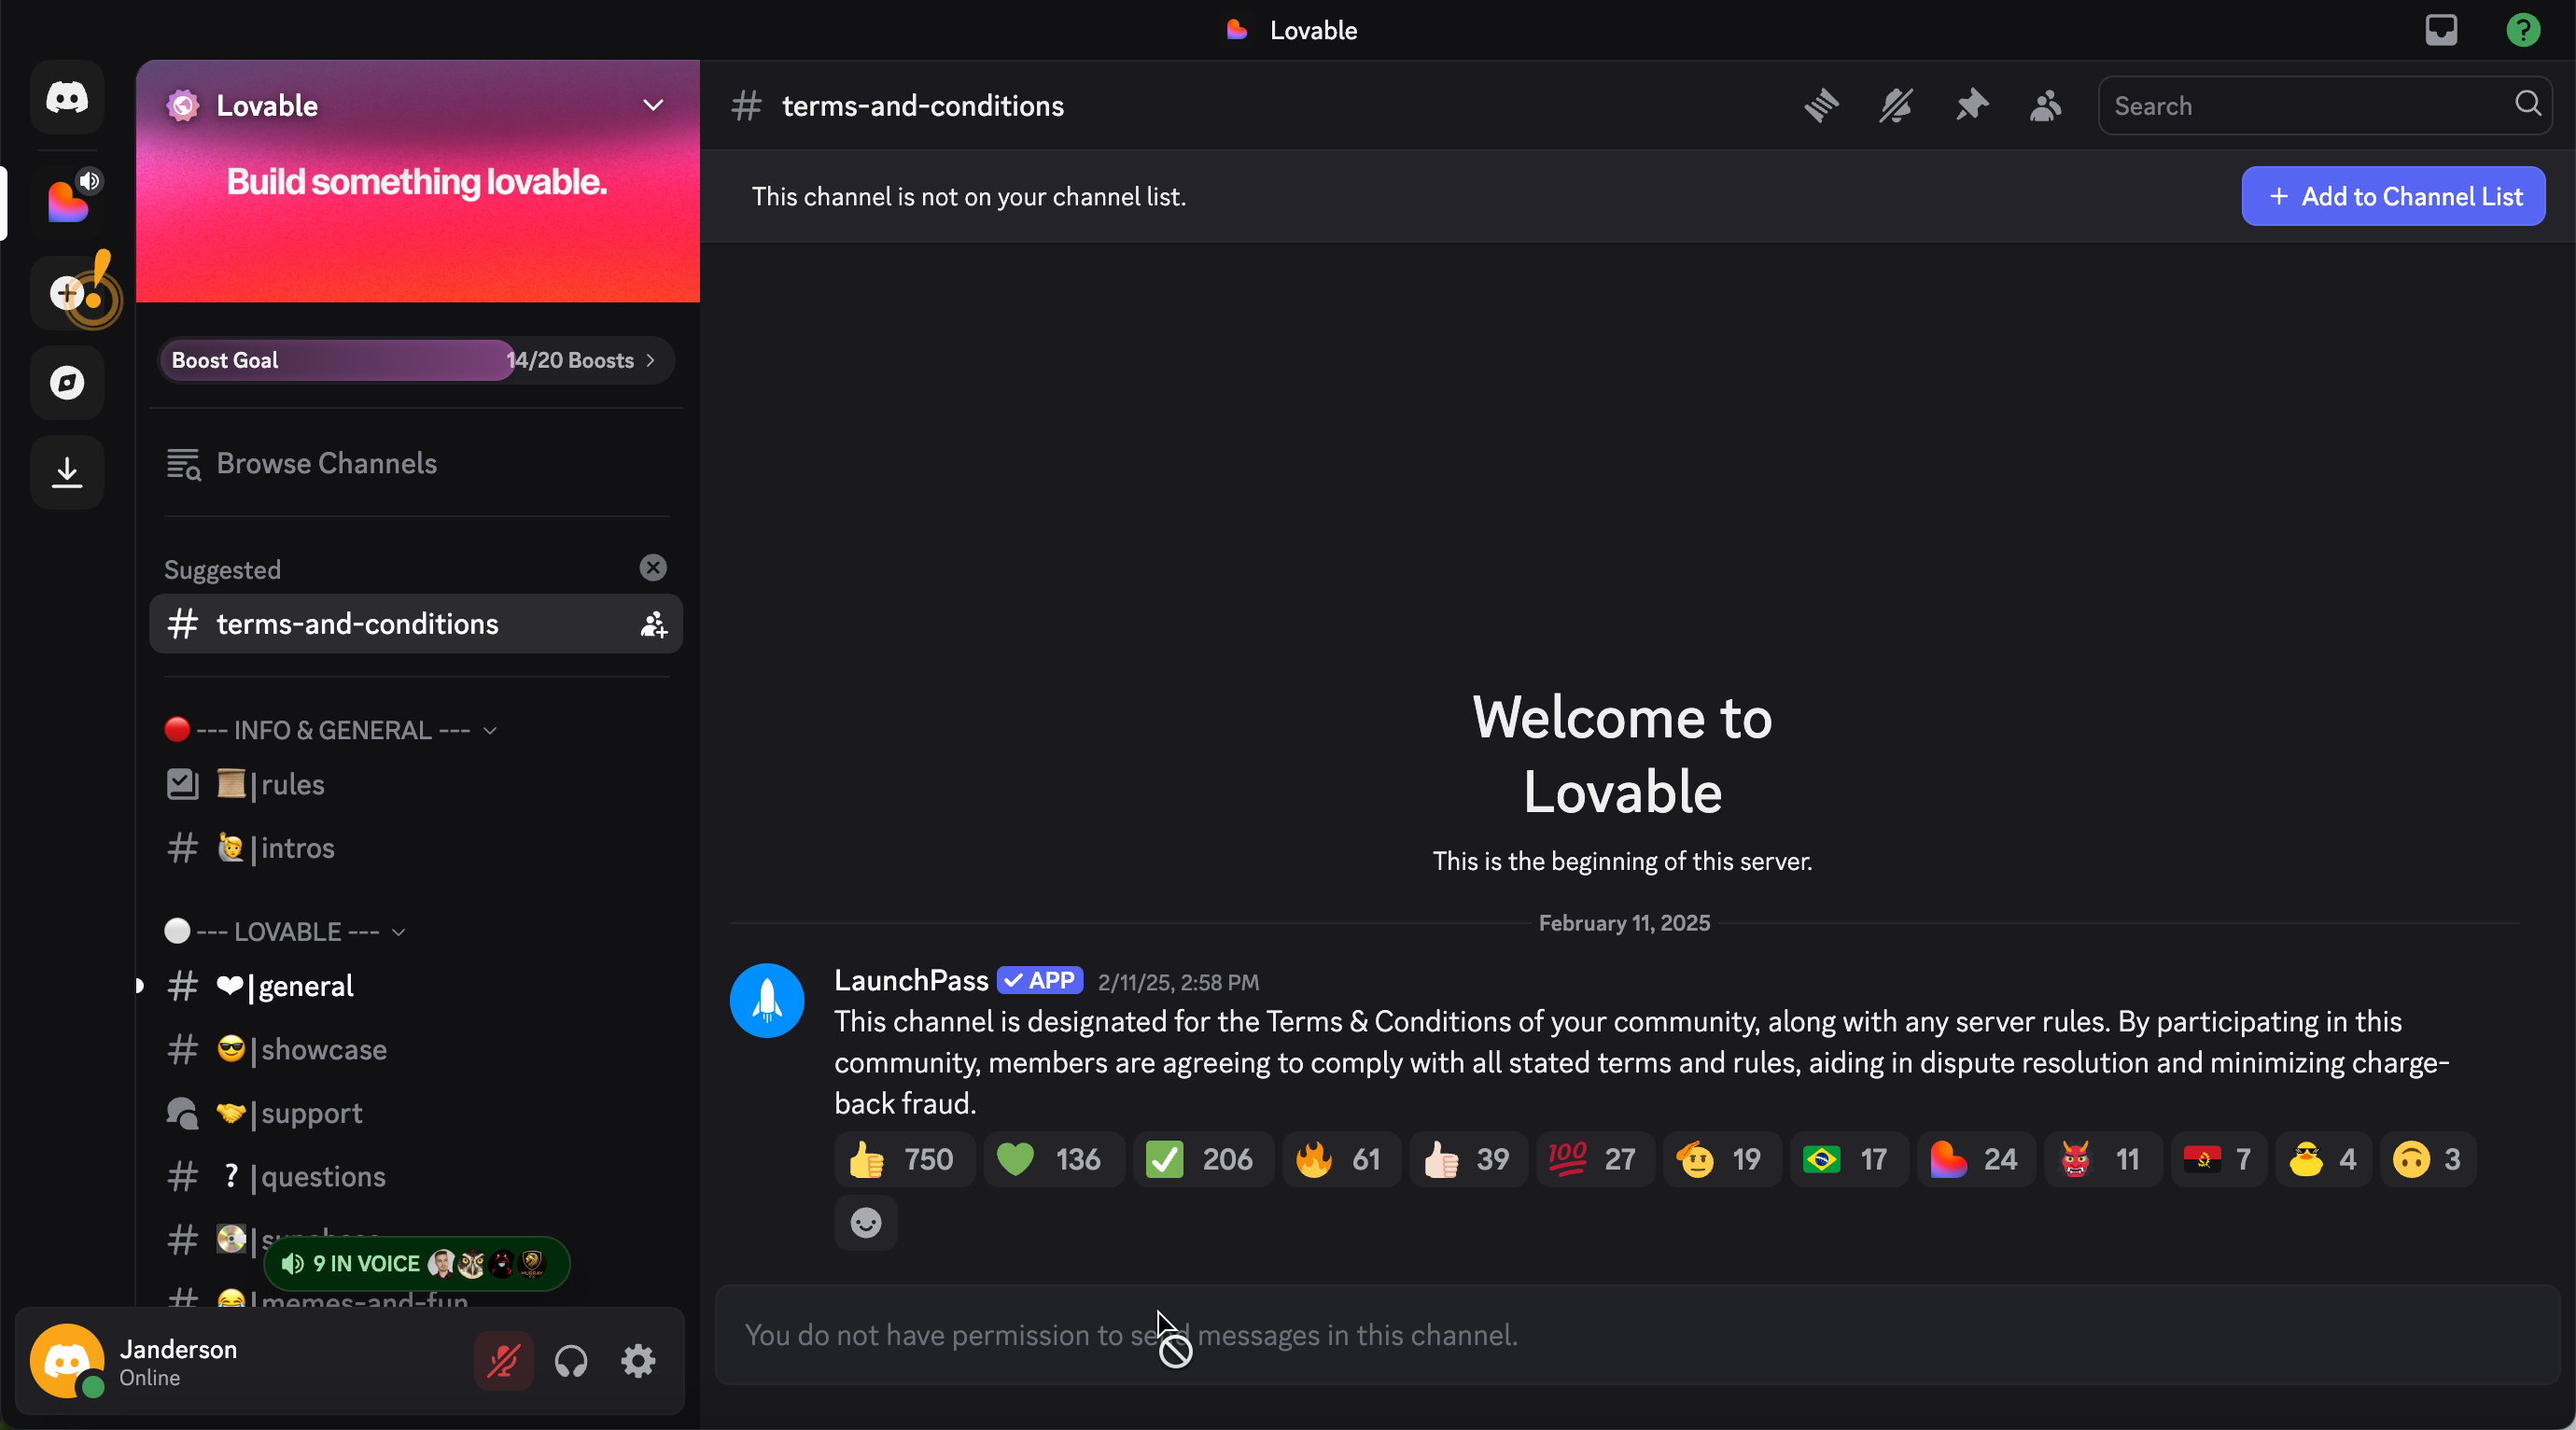Open the showcase channel
This screenshot has height=1430, width=2576.
416,1049
